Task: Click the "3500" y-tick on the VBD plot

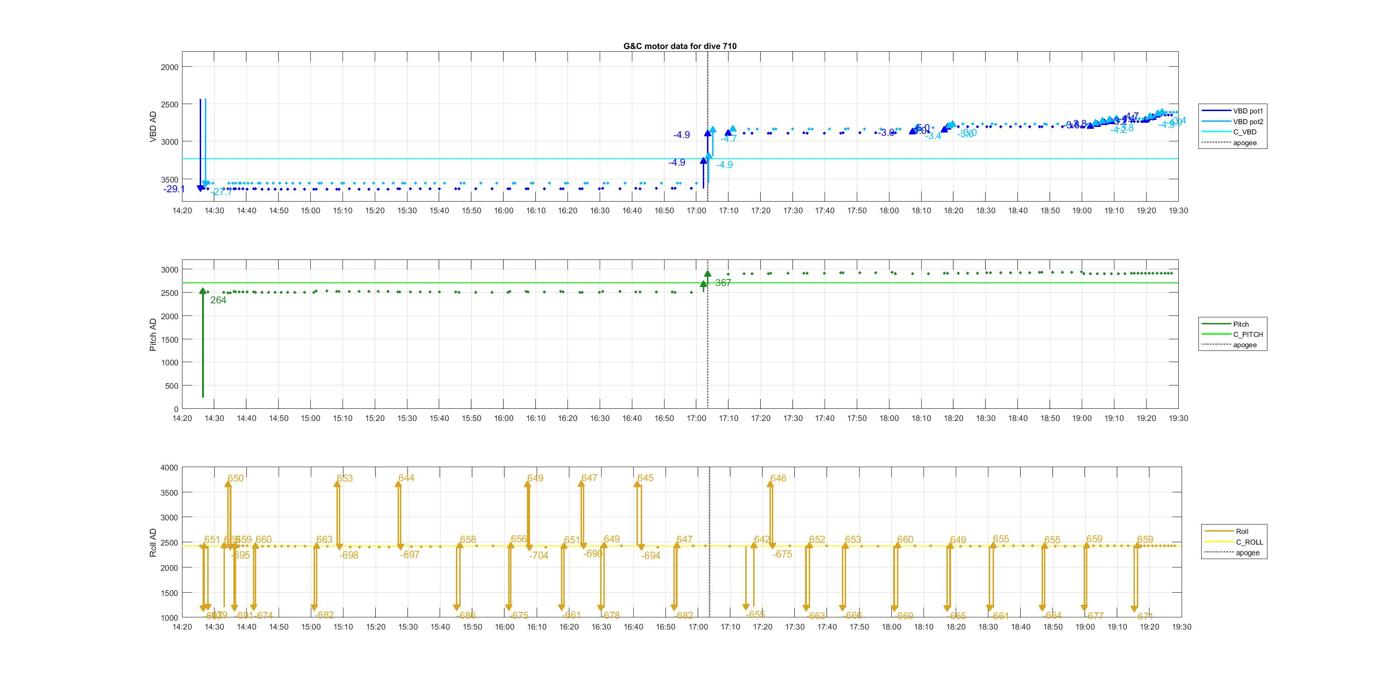Action: tap(169, 179)
